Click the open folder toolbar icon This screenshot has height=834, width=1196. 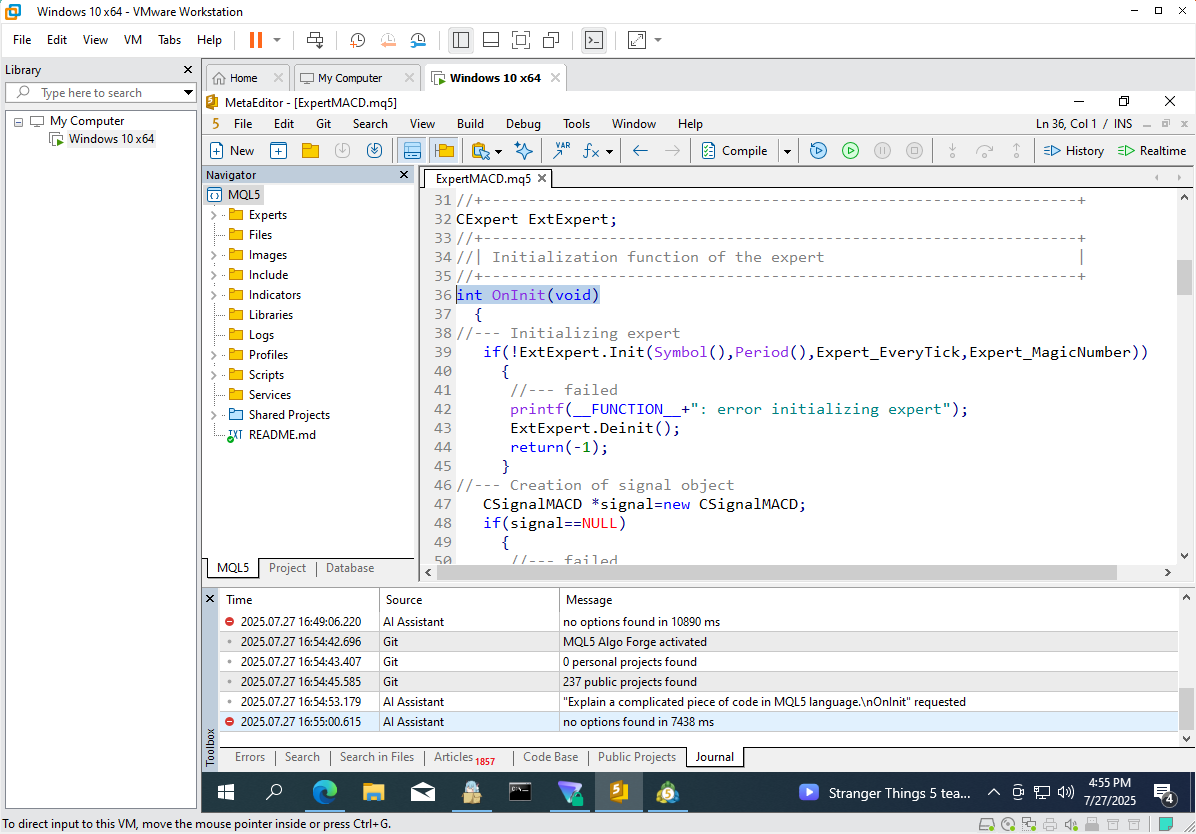(x=310, y=150)
